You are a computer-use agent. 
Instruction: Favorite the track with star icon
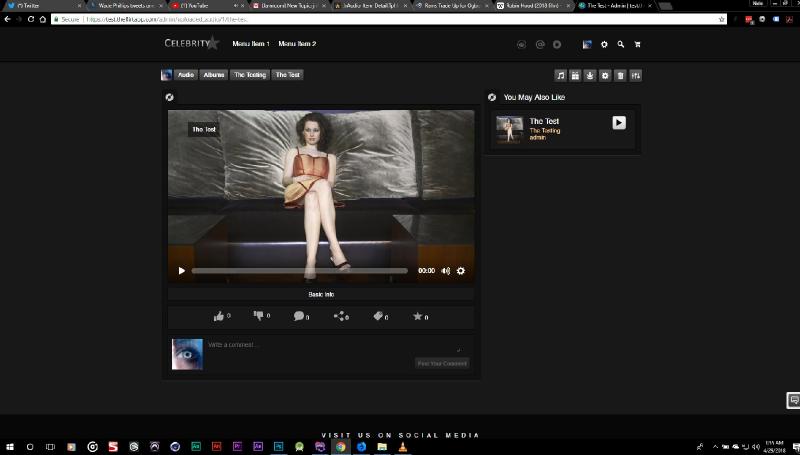pos(418,316)
